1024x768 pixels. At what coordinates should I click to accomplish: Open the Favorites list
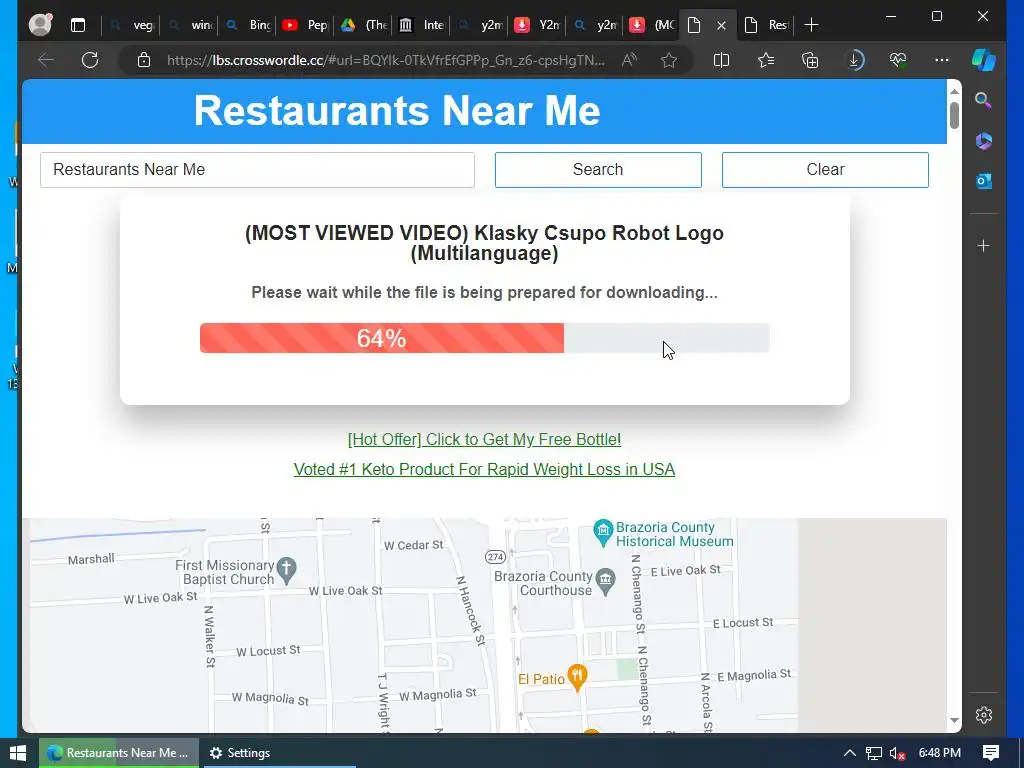point(766,60)
